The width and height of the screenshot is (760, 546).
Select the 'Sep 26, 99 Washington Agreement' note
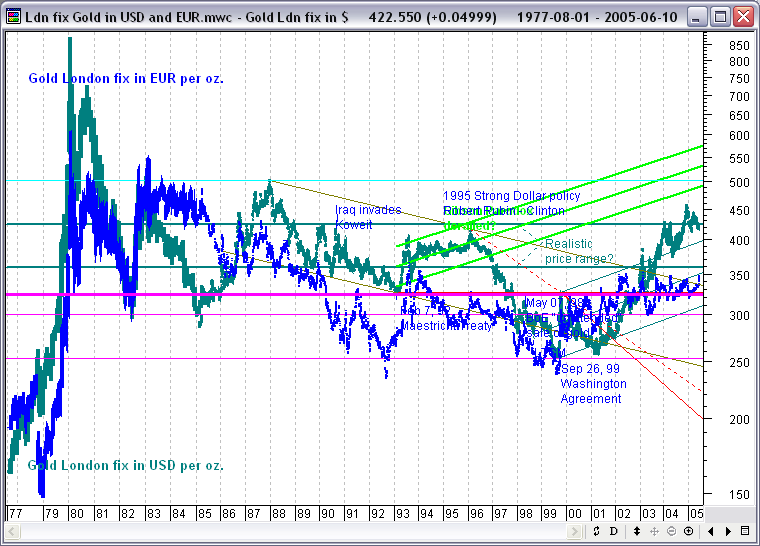coord(593,384)
